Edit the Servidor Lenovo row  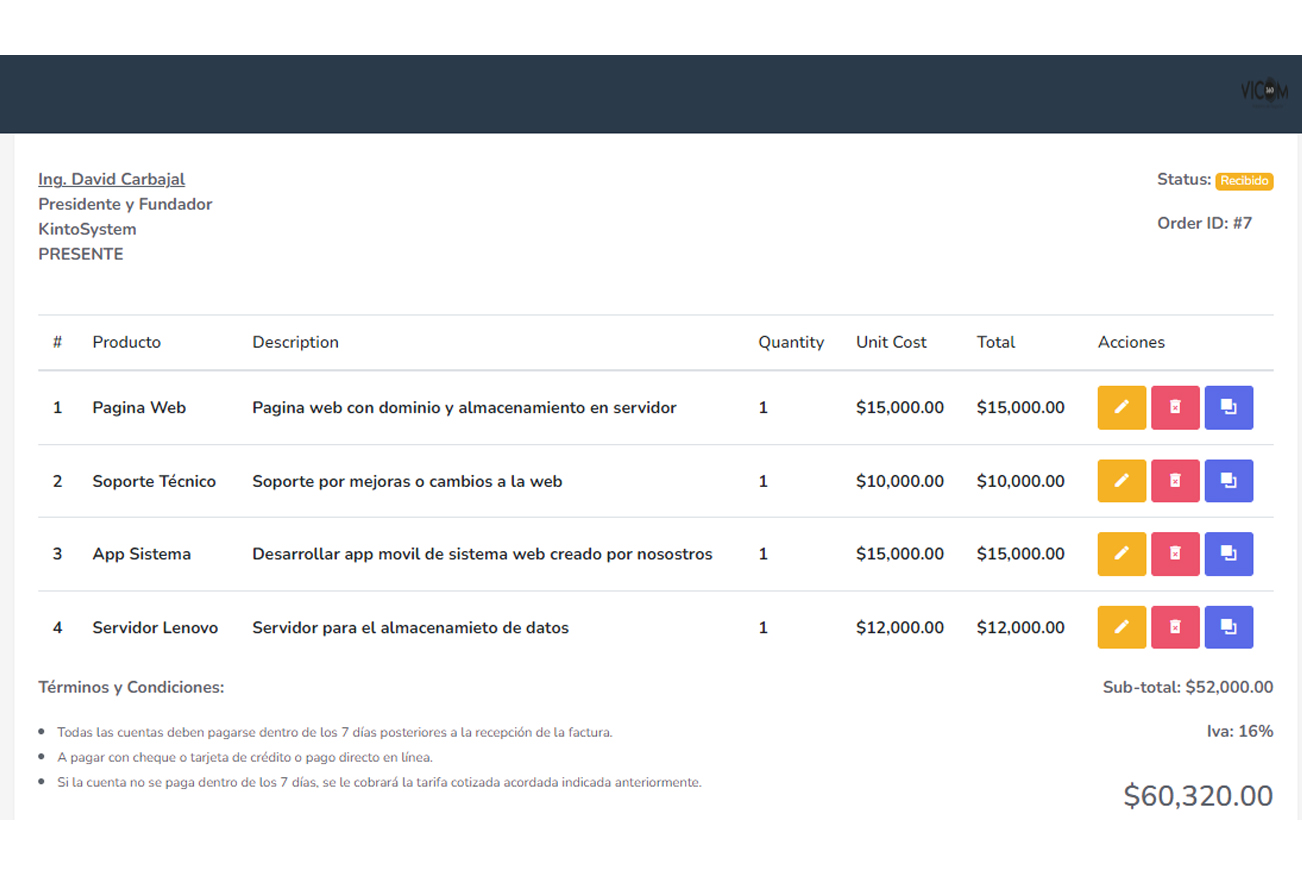click(1121, 628)
